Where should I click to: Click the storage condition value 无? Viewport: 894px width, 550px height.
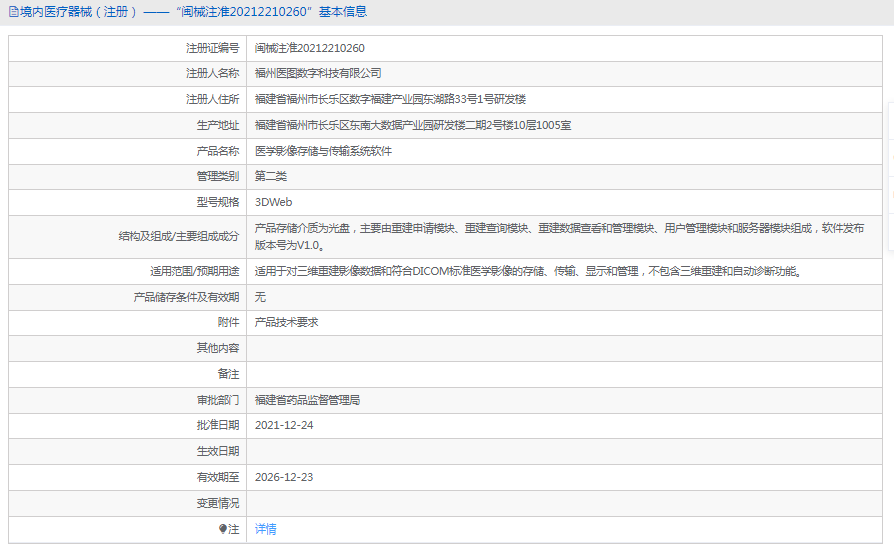260,297
